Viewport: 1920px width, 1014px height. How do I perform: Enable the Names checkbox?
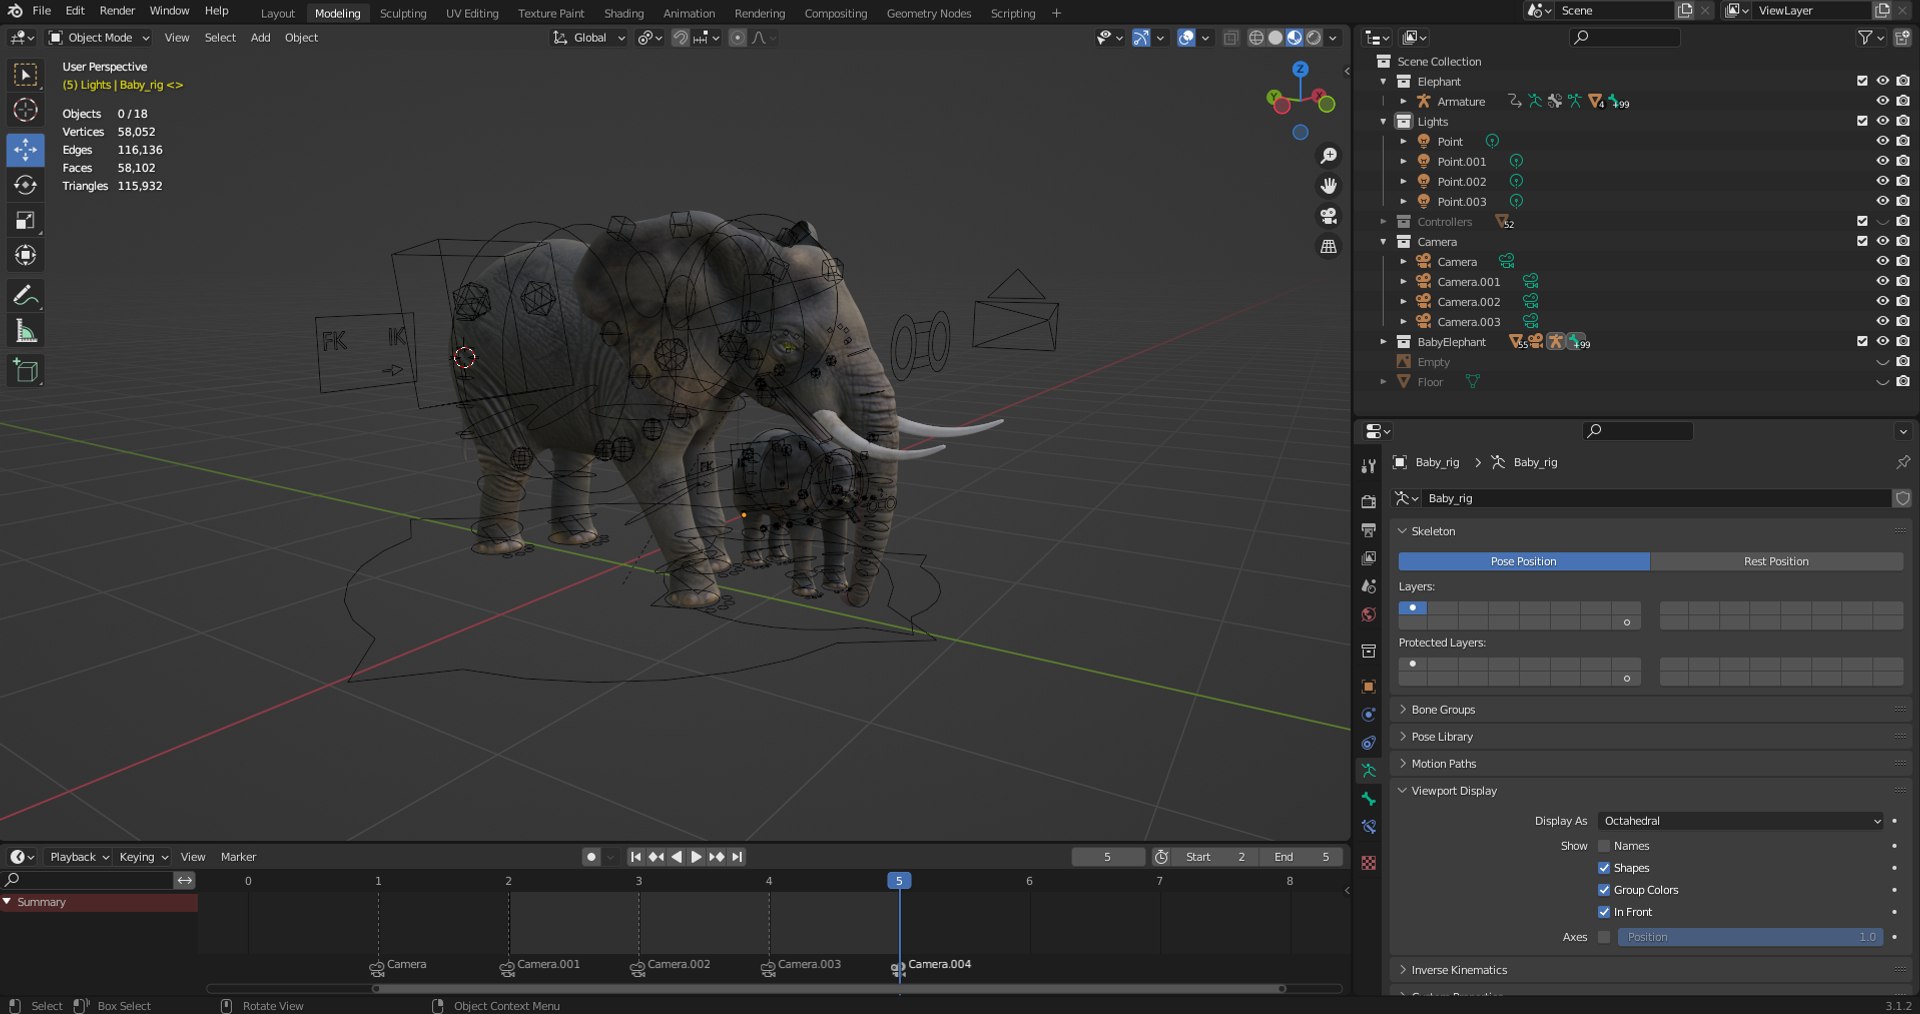(x=1604, y=846)
